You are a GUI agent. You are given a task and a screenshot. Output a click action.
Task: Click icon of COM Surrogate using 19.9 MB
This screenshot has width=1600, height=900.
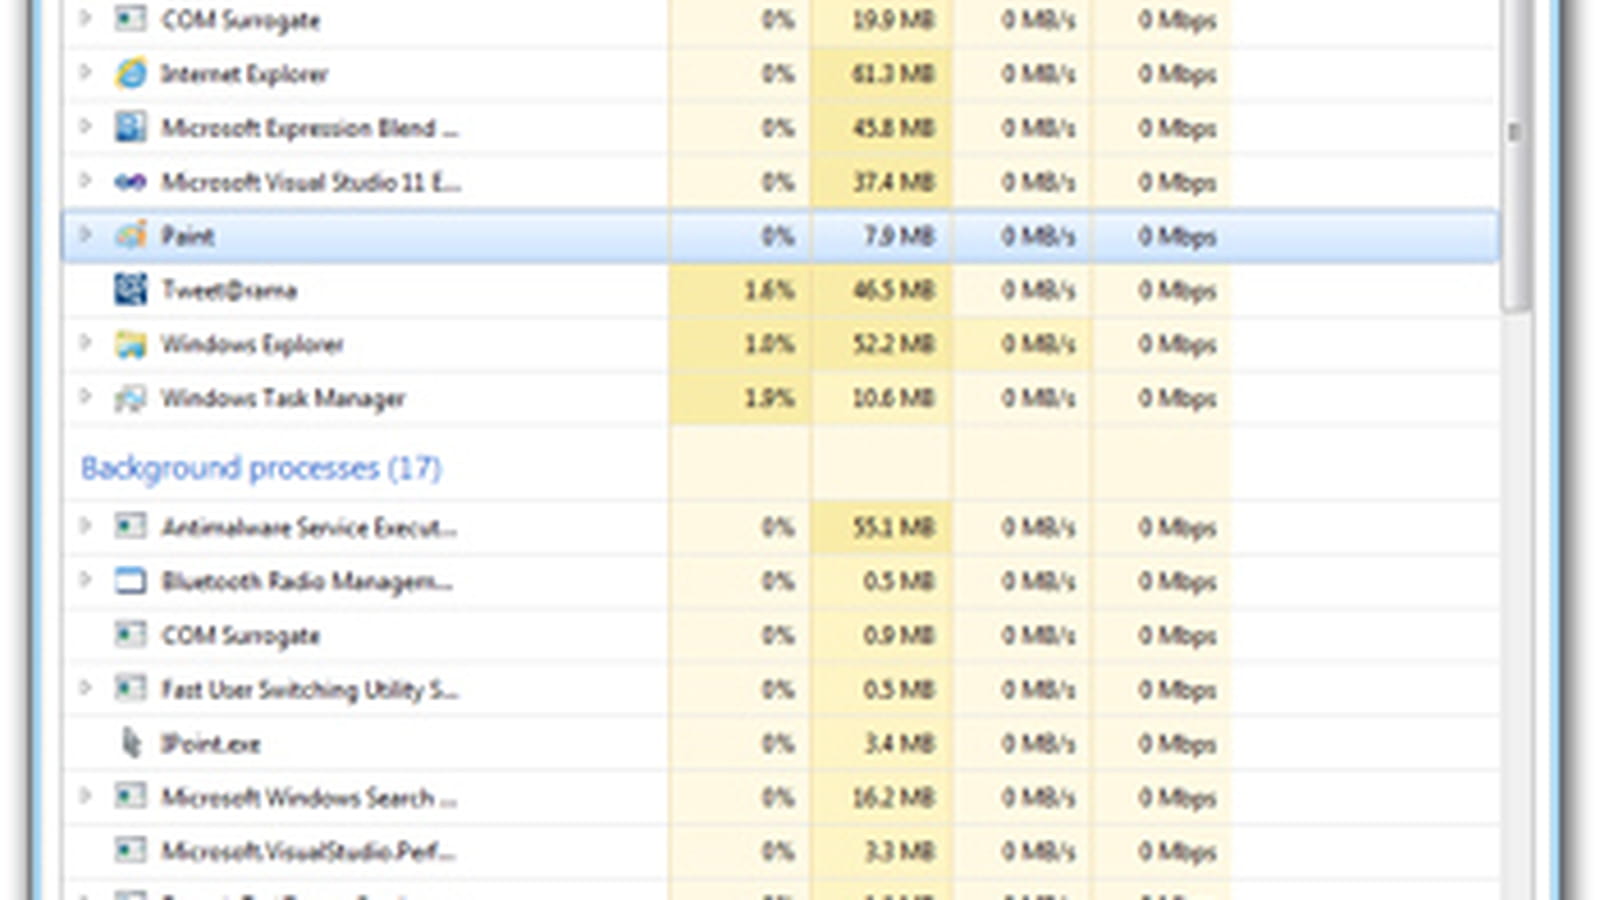130,20
